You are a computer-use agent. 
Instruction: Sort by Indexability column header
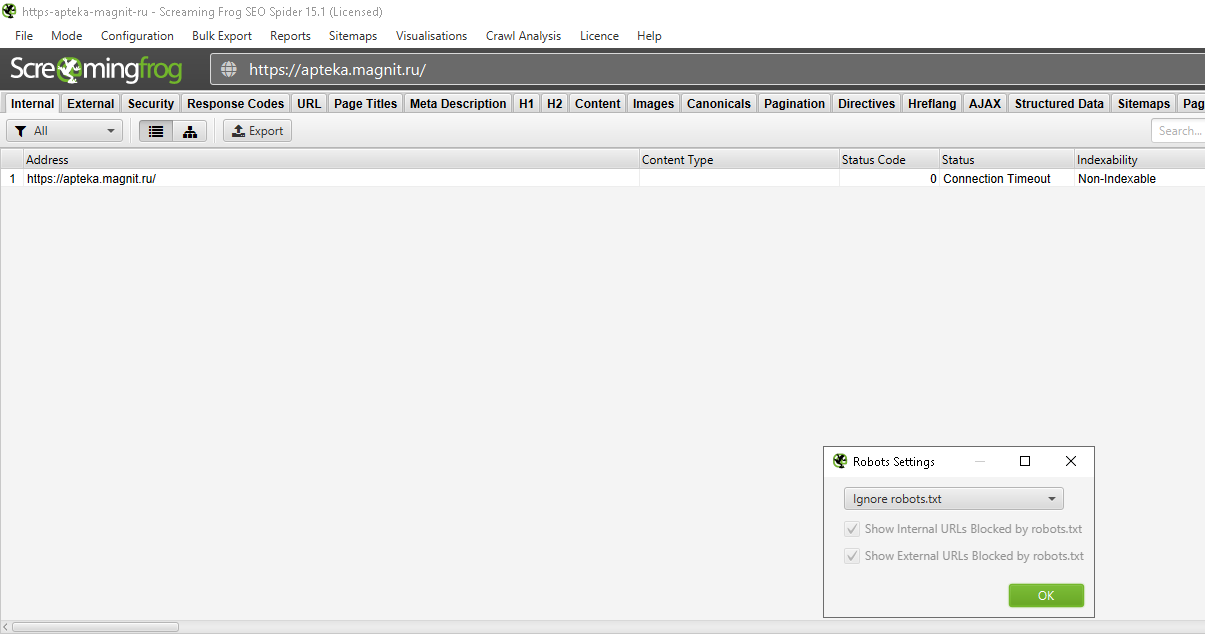pyautogui.click(x=1140, y=160)
